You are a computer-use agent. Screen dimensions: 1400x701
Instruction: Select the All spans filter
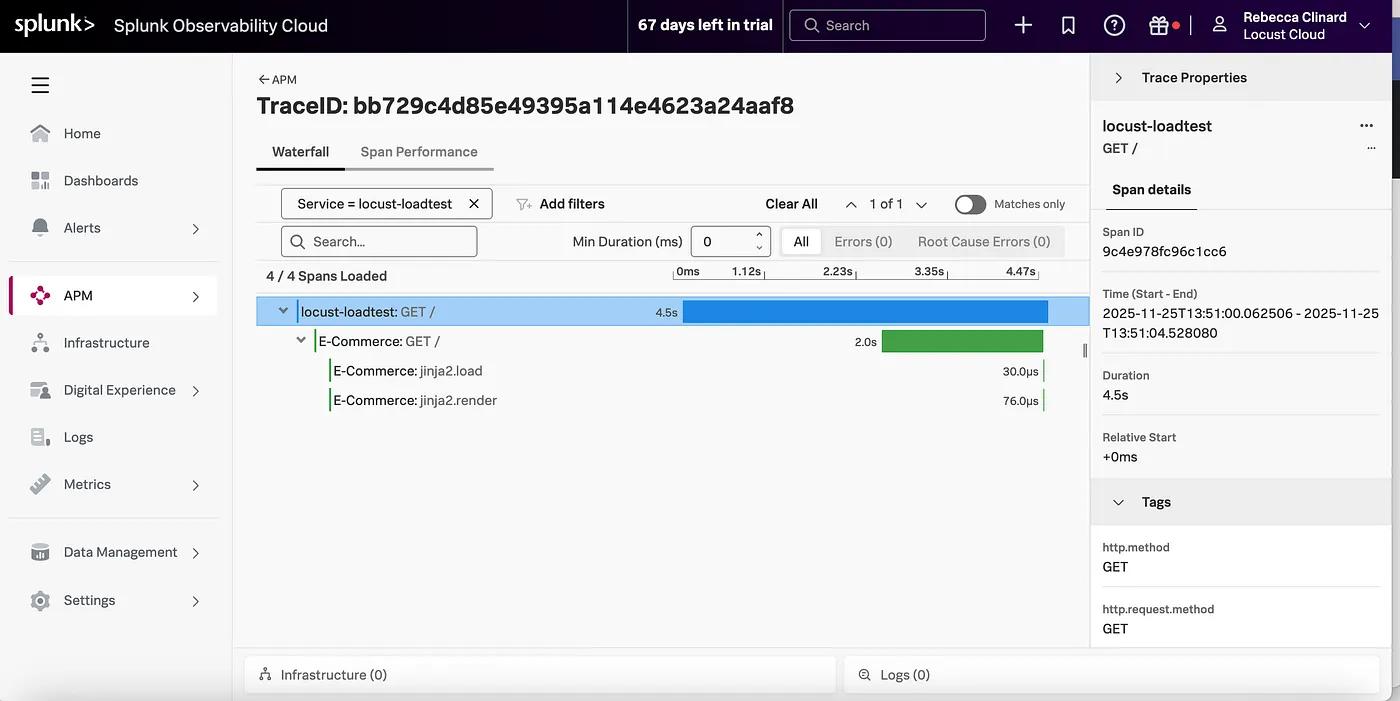pos(801,241)
